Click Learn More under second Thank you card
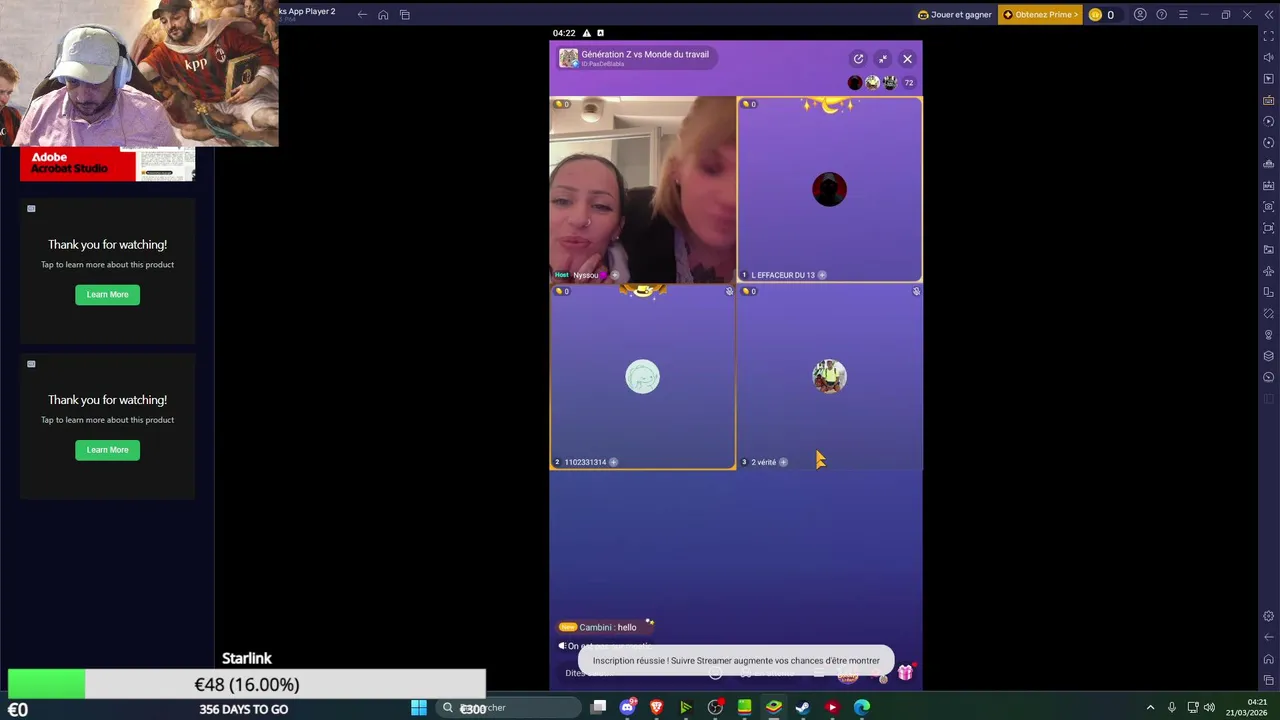The height and width of the screenshot is (720, 1280). [x=107, y=449]
